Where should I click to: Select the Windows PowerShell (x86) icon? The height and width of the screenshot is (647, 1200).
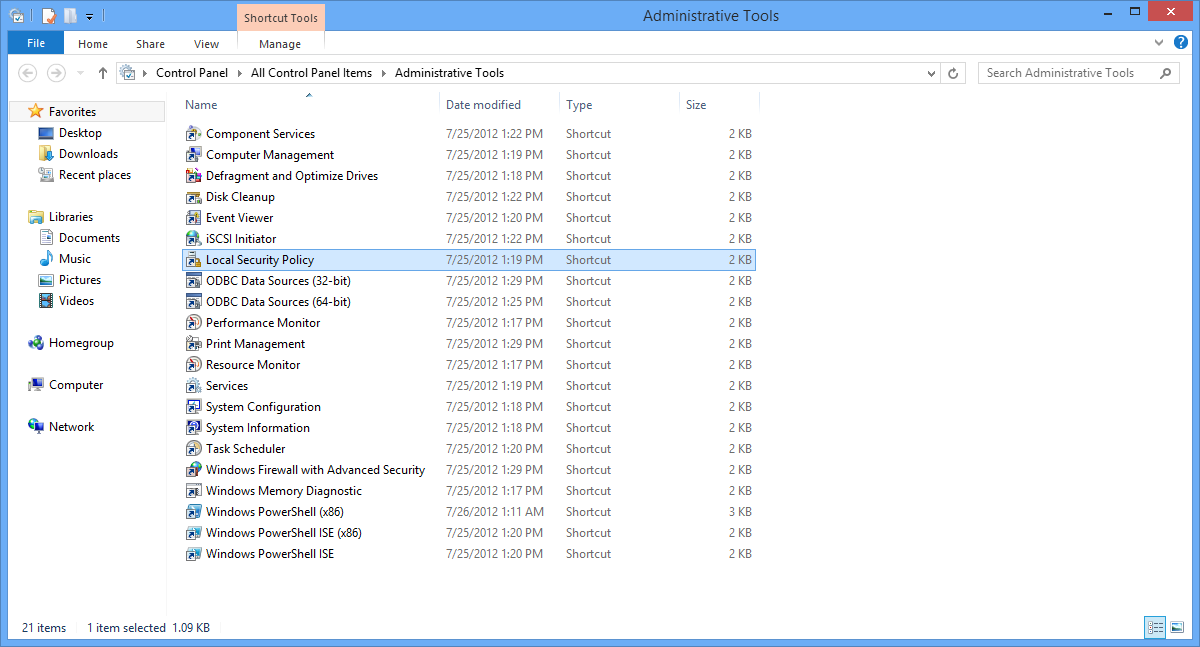click(x=194, y=512)
